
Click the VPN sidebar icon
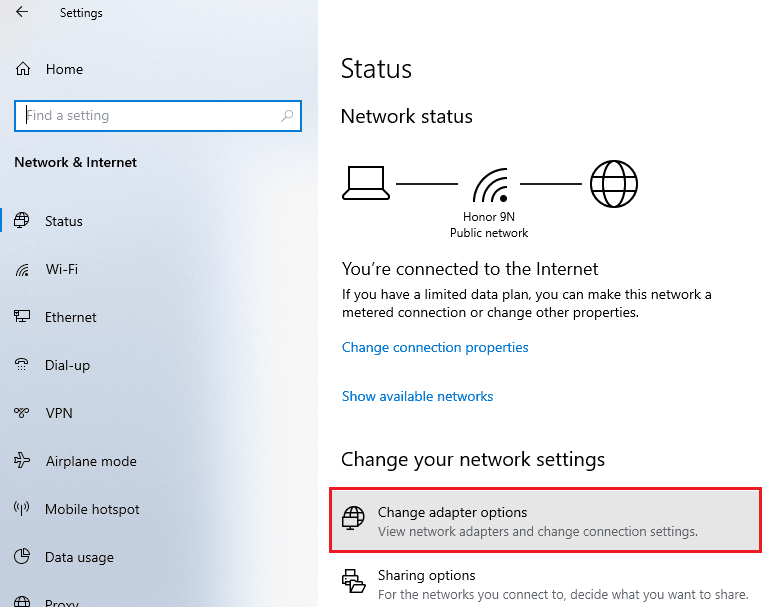click(23, 413)
